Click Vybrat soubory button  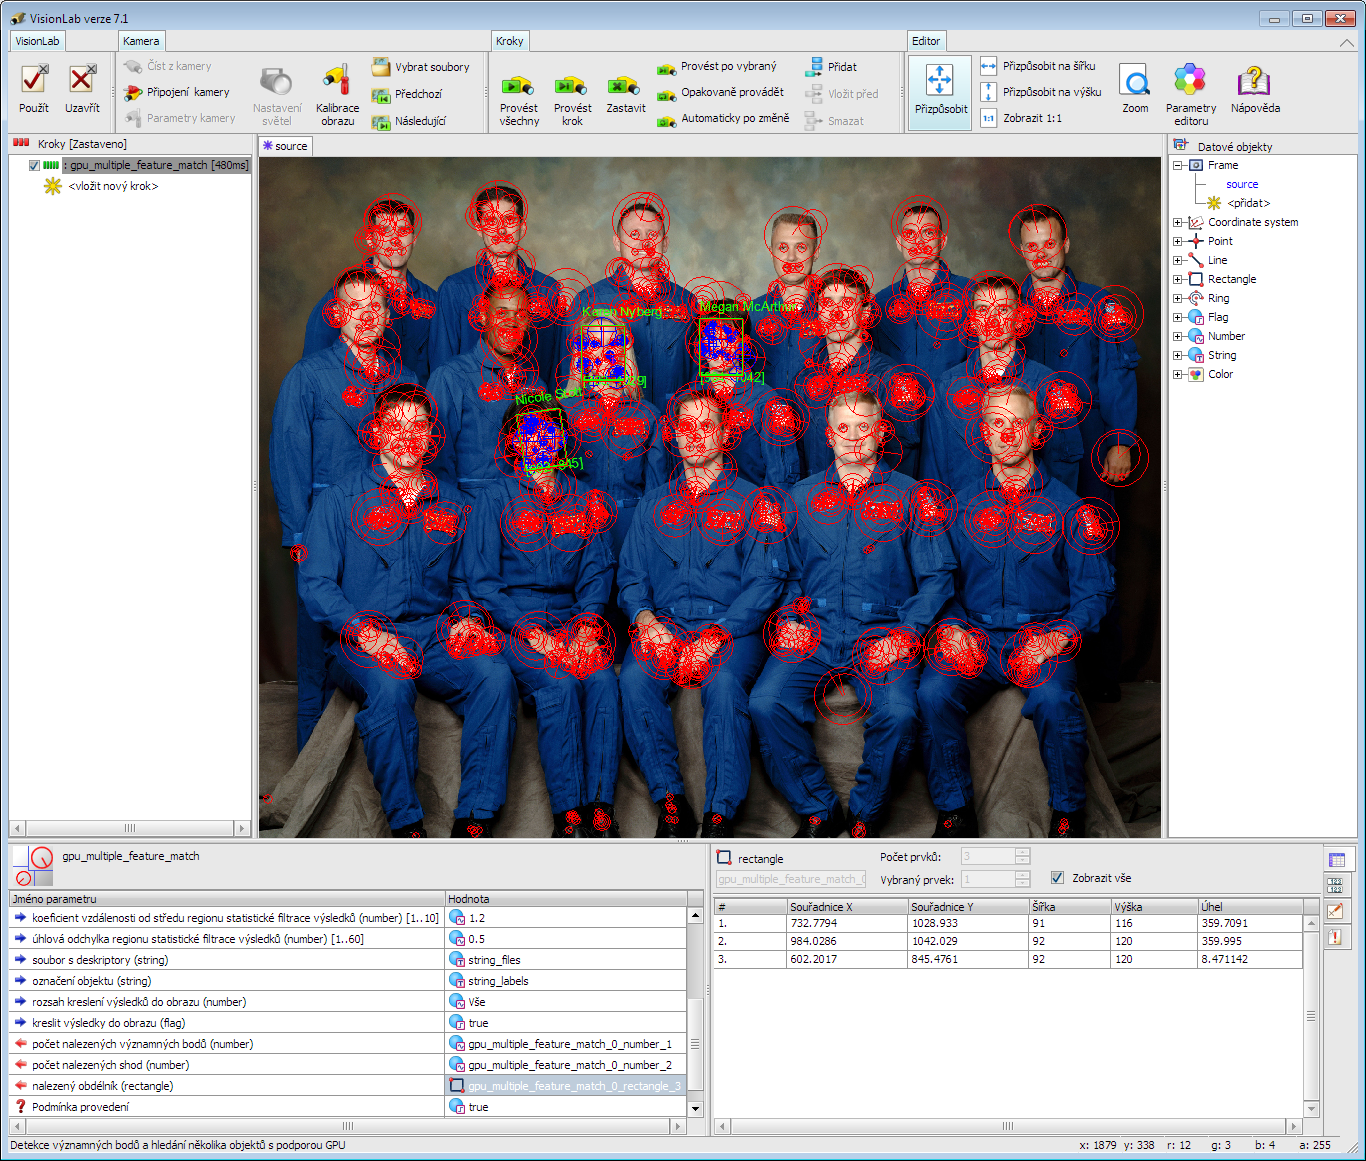click(421, 67)
